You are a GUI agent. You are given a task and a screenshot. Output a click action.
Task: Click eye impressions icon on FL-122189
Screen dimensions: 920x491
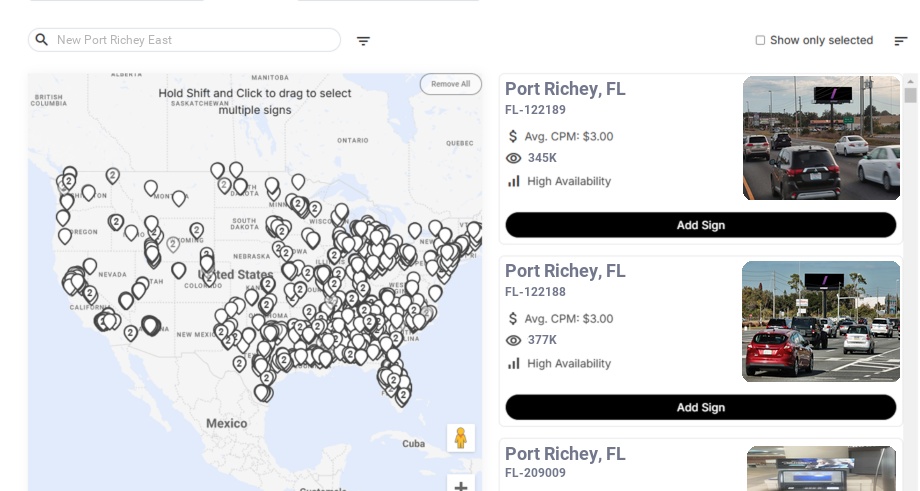coord(514,158)
